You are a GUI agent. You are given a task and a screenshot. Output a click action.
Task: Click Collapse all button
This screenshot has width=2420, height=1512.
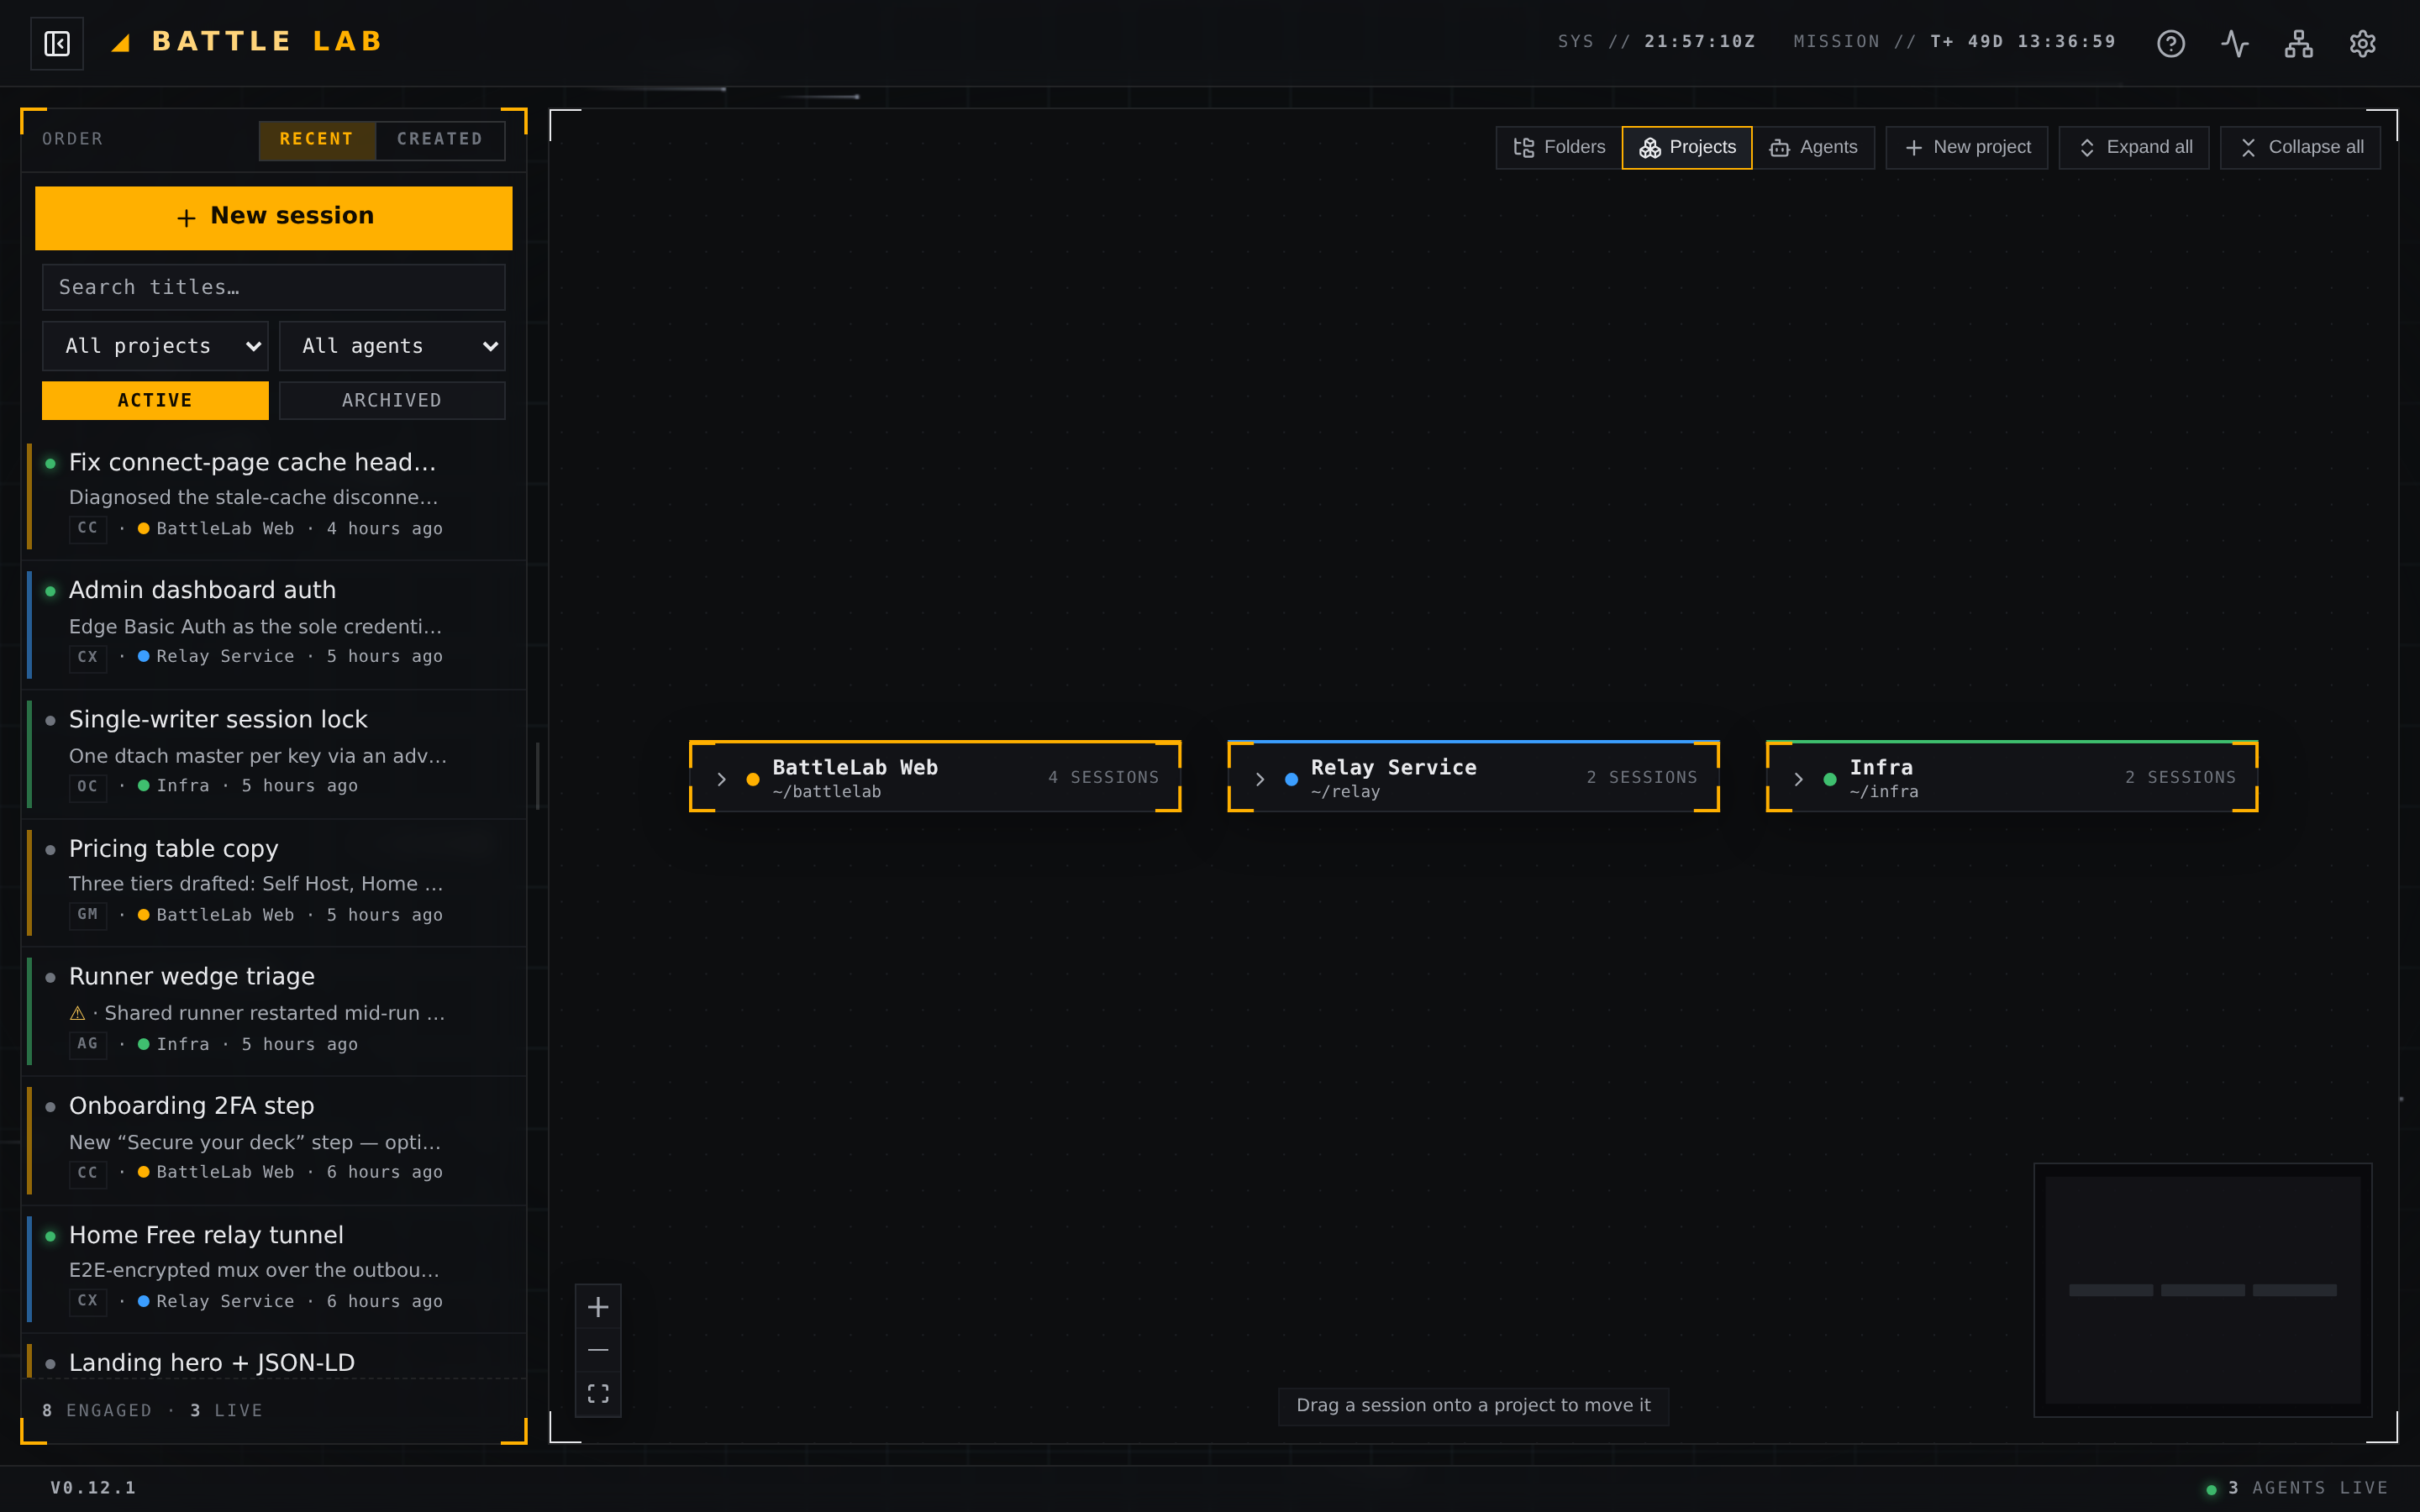point(2301,148)
